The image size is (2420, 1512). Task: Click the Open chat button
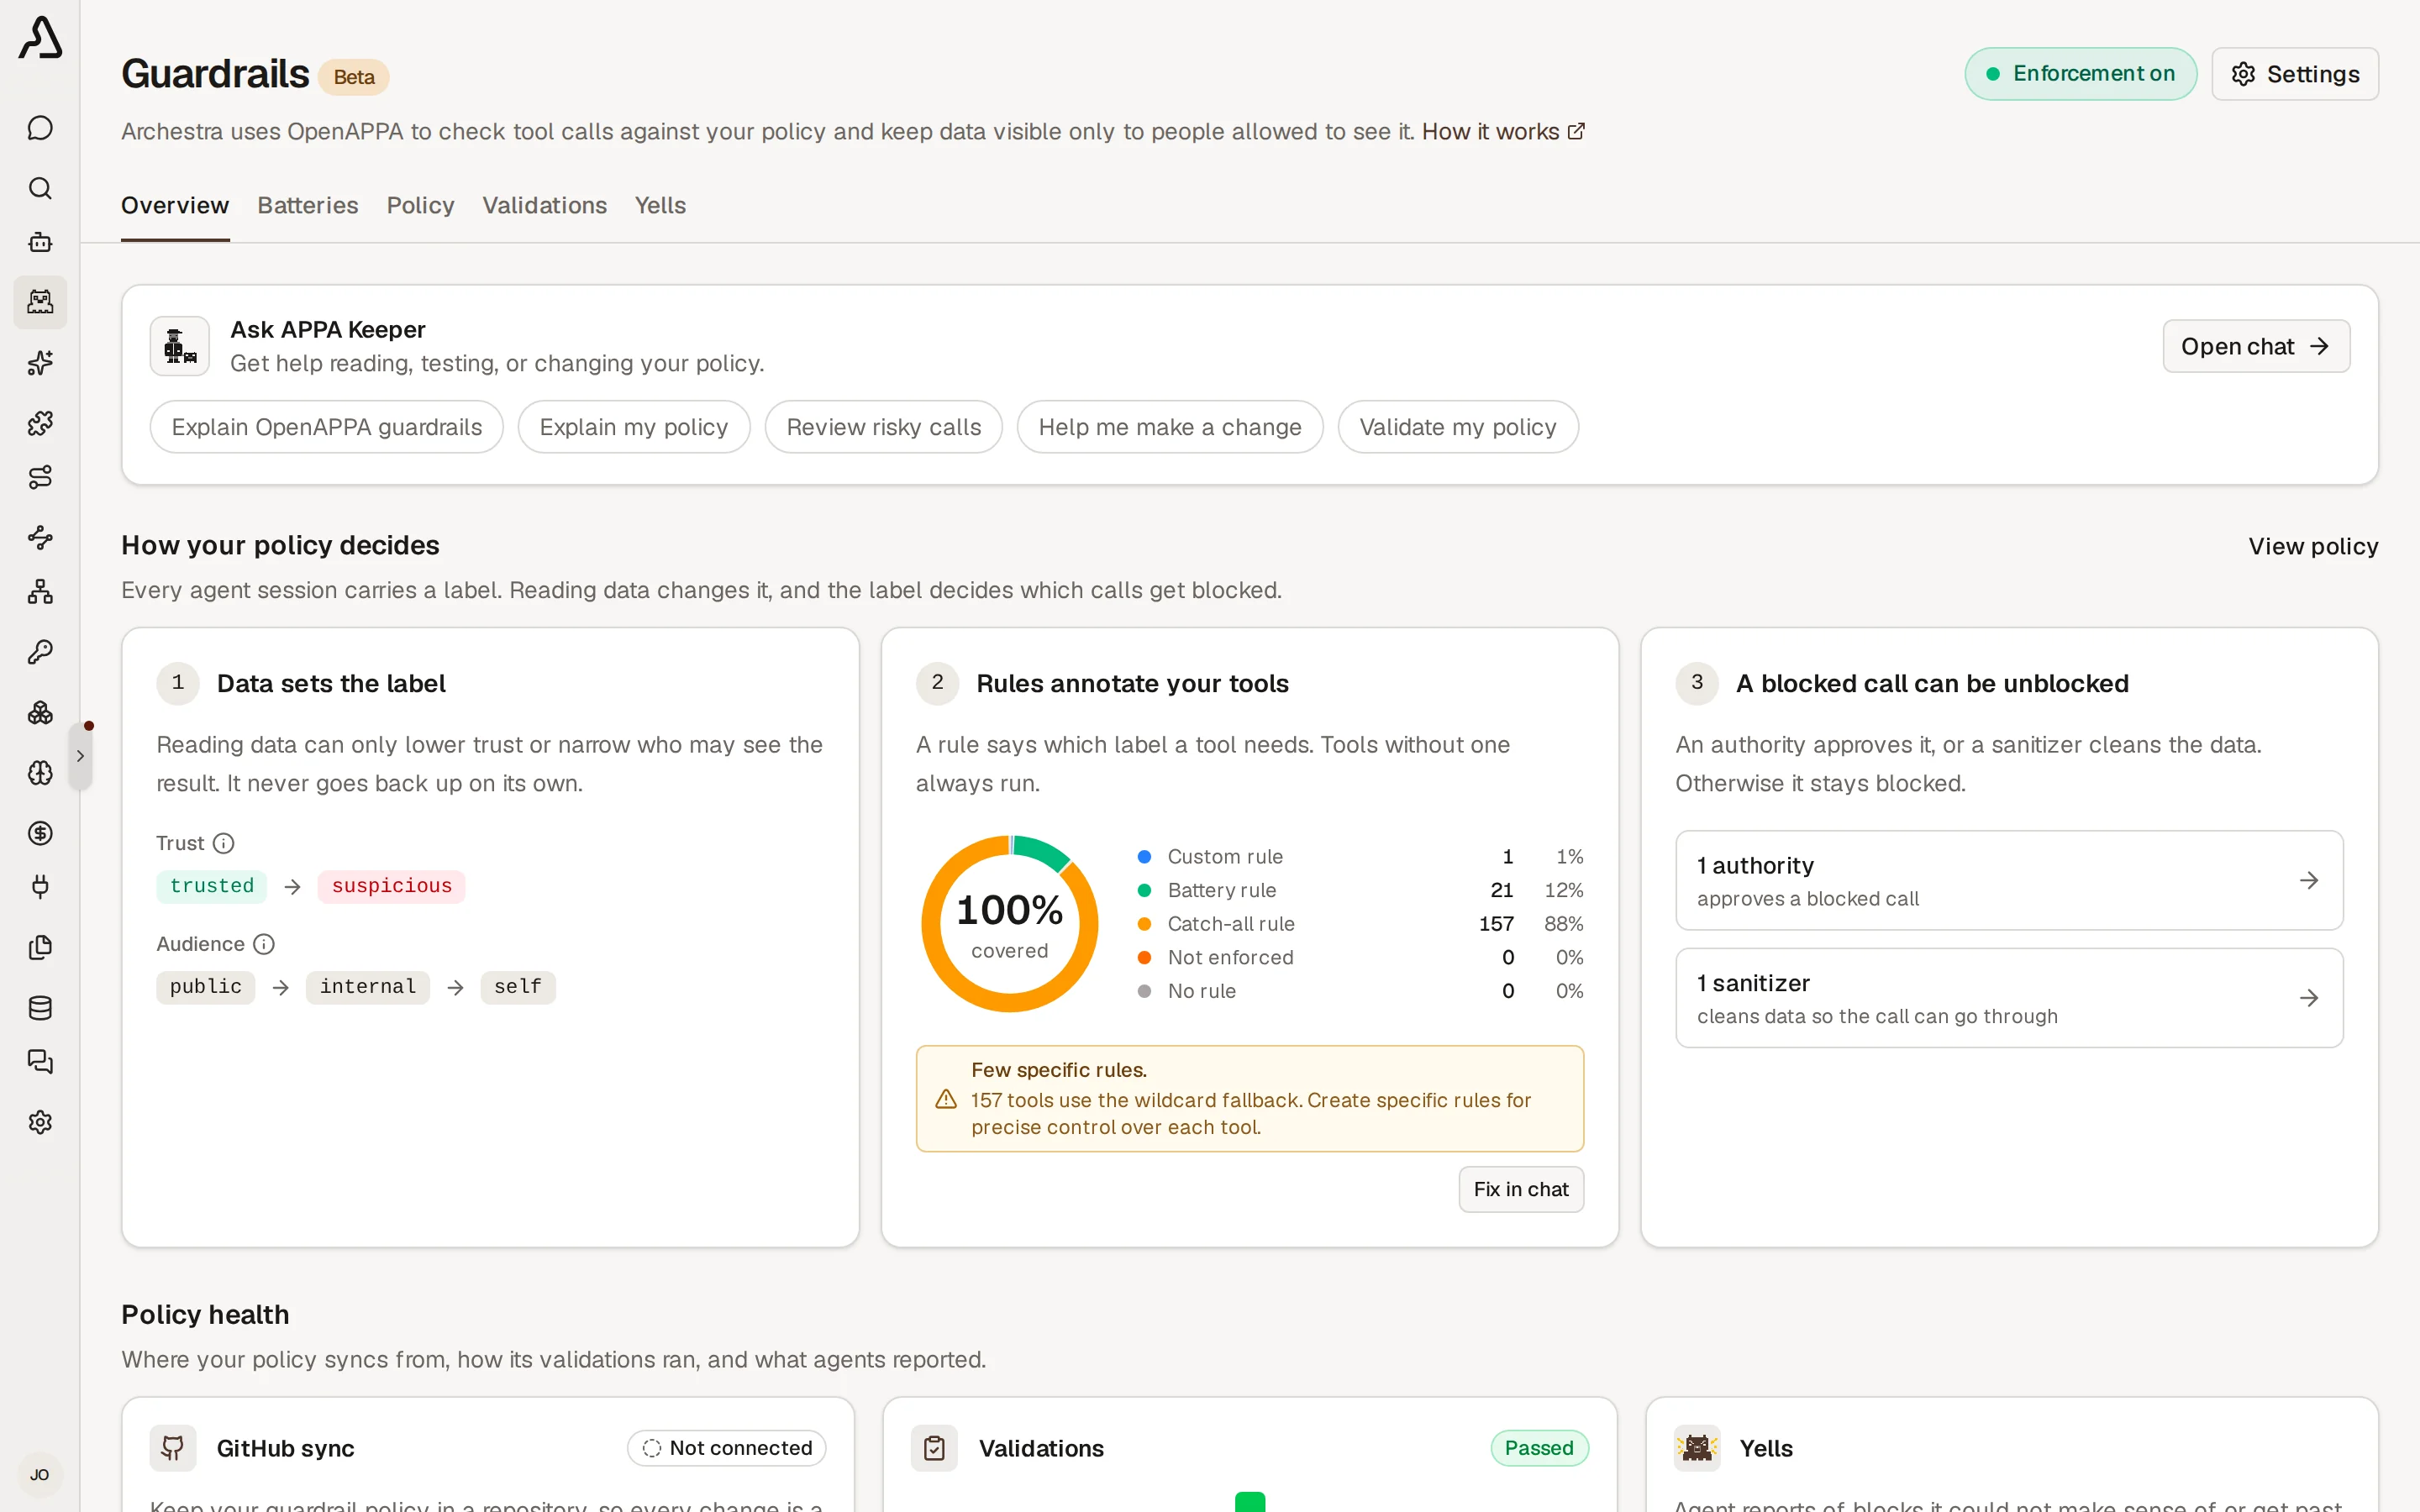click(x=2256, y=346)
